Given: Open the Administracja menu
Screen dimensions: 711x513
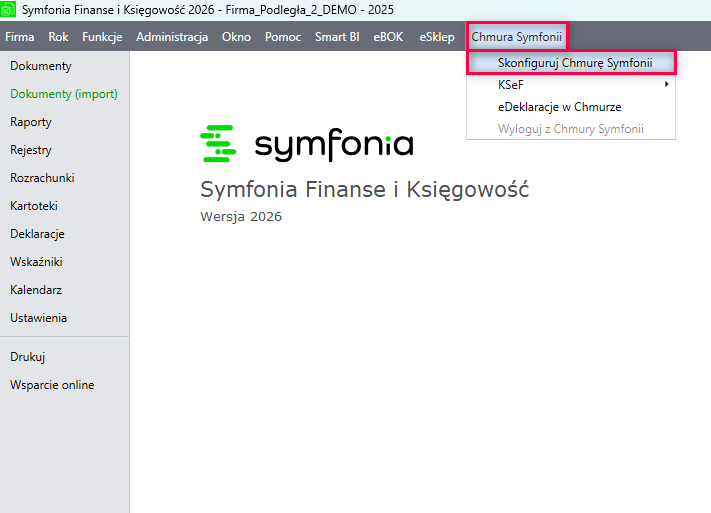Looking at the screenshot, I should 172,37.
